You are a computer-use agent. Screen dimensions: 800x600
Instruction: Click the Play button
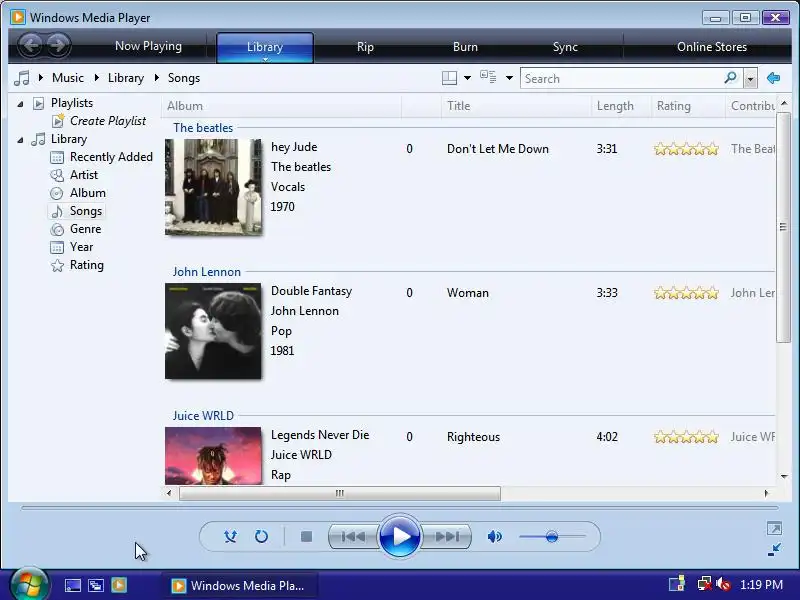tap(399, 536)
